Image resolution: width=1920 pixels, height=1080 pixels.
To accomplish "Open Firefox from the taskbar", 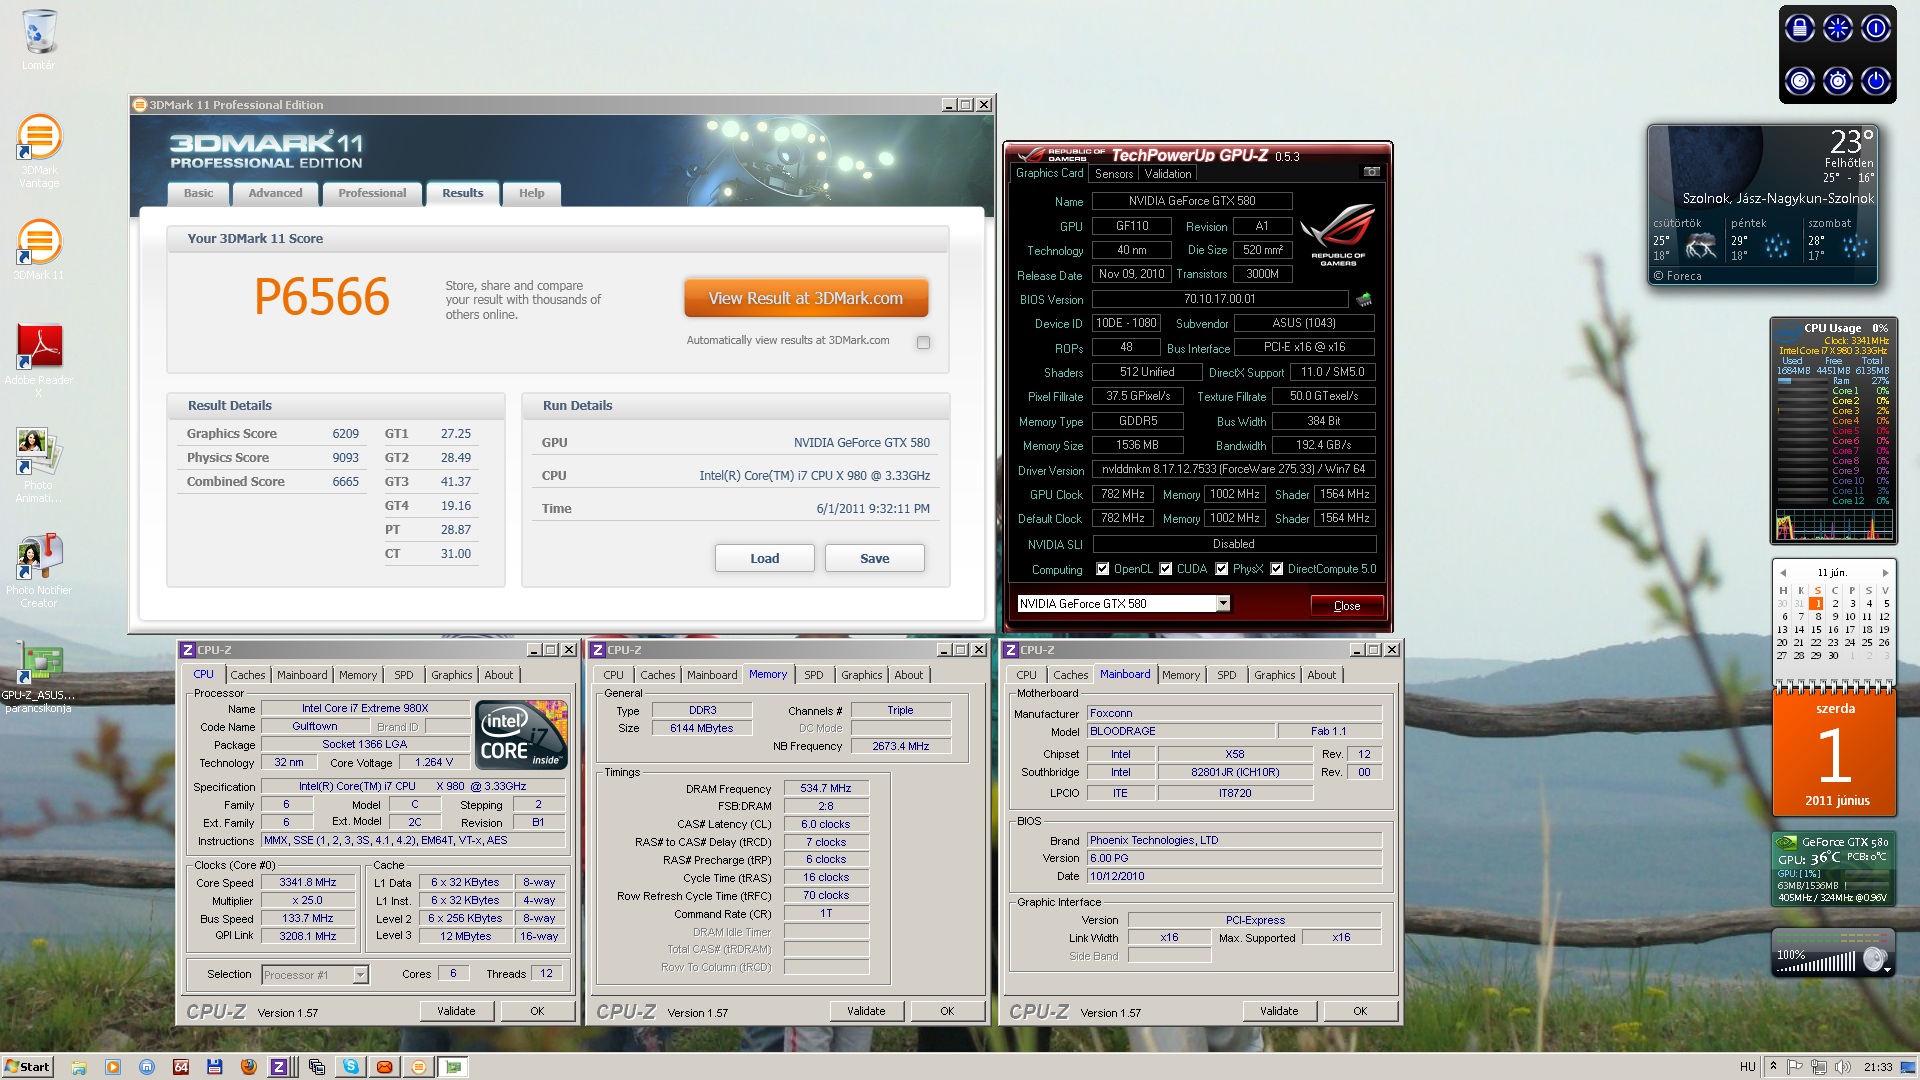I will click(248, 1067).
